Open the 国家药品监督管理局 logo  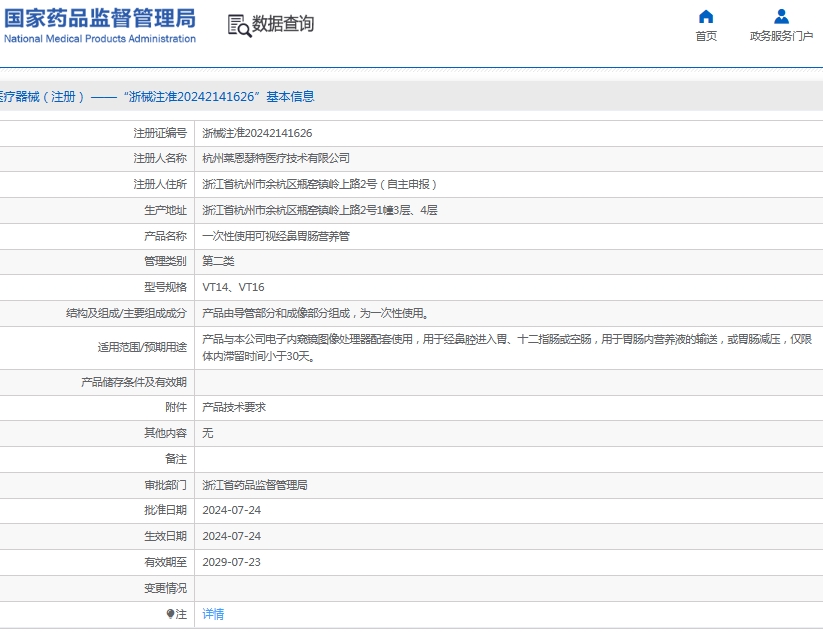pos(100,25)
